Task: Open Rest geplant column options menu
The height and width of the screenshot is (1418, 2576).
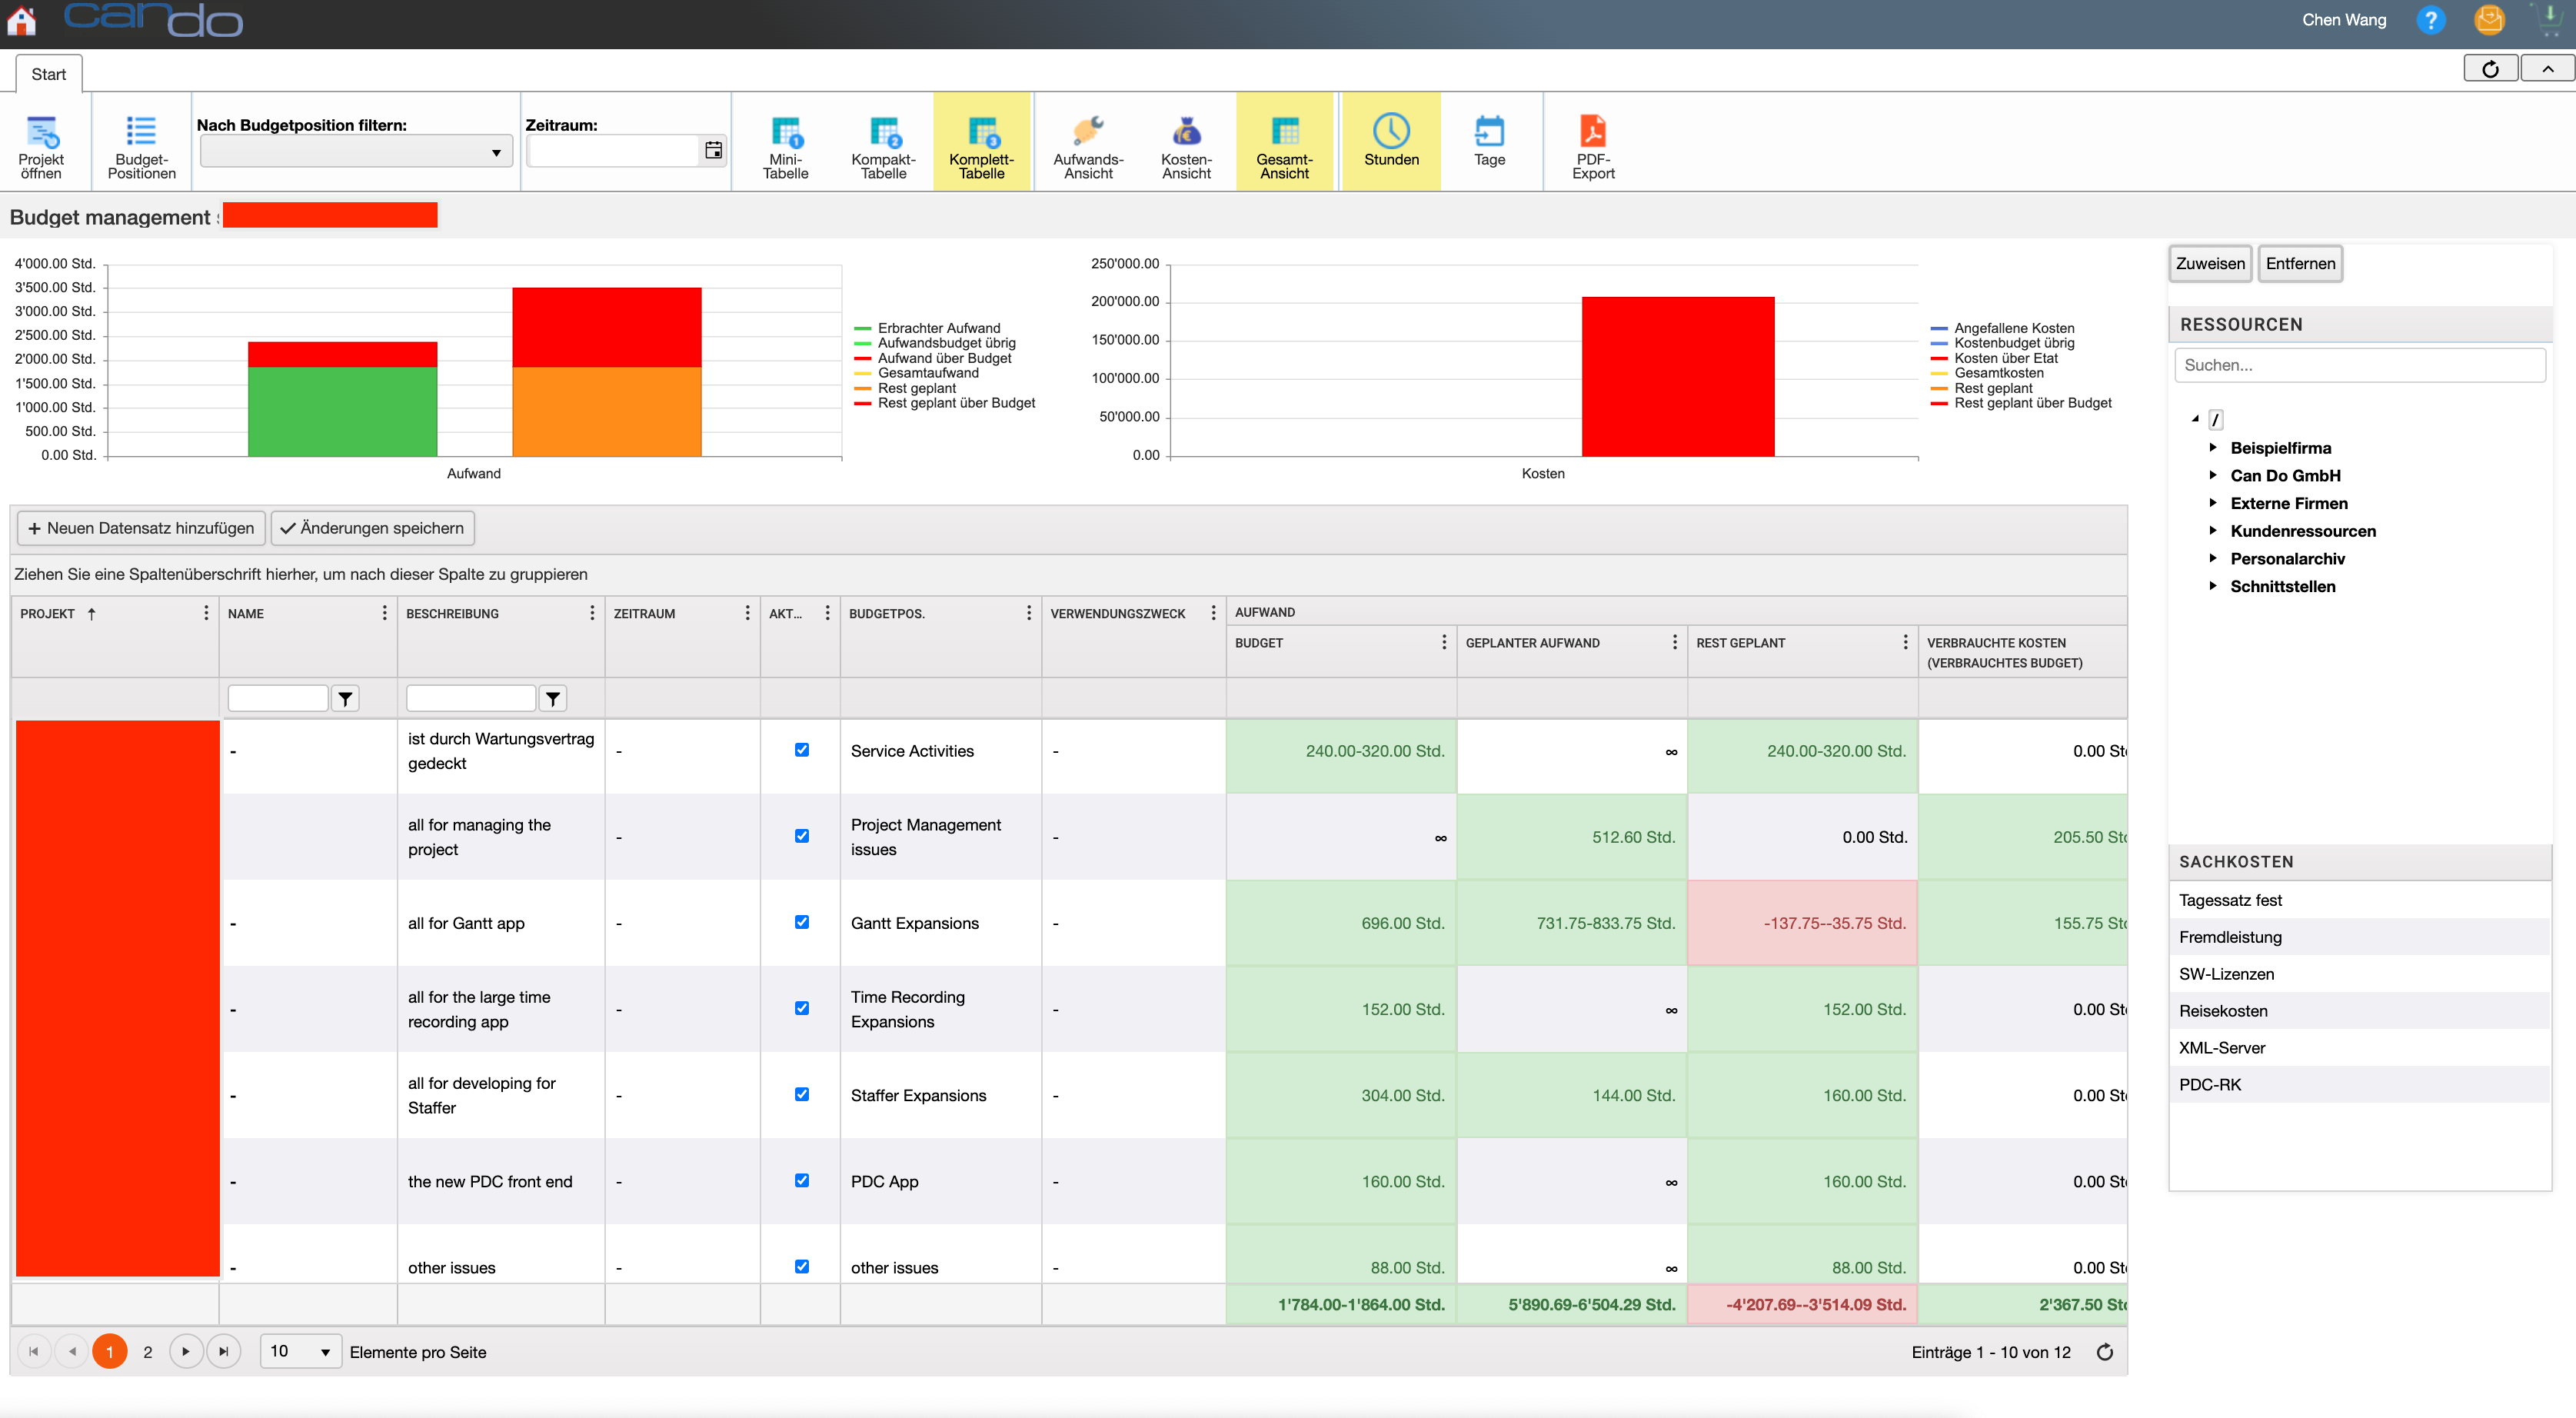Action: click(1905, 642)
